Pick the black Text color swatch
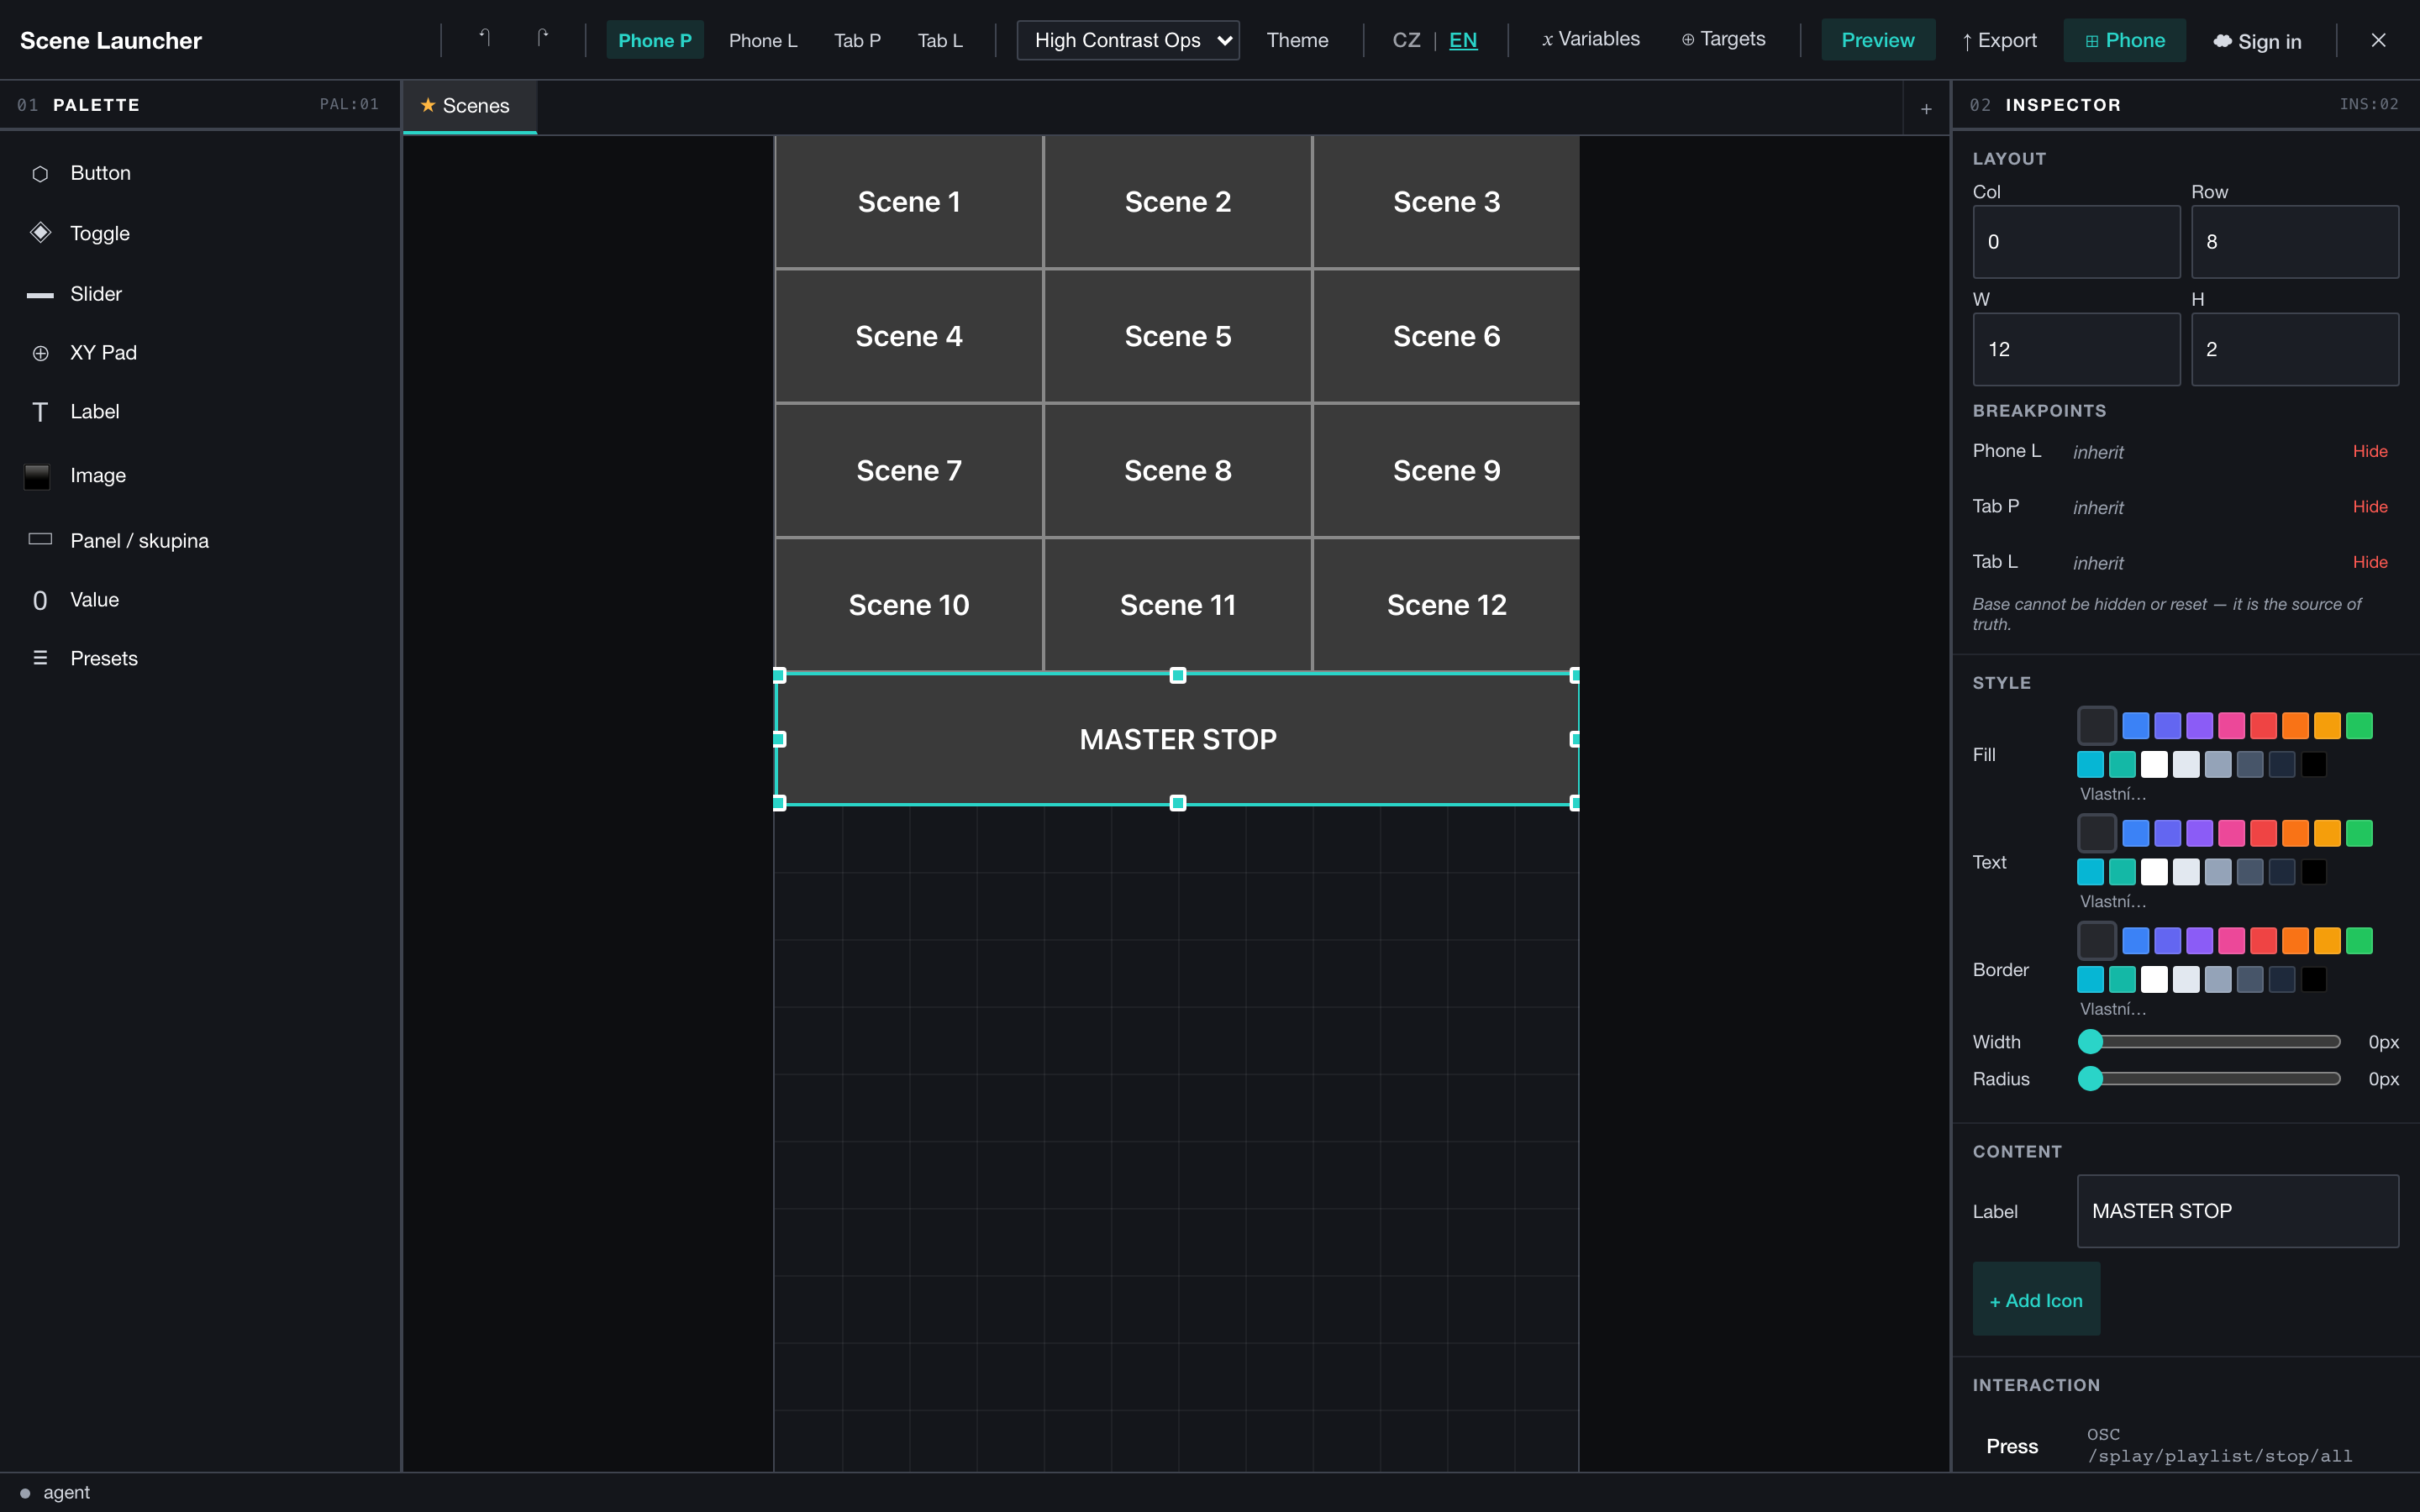Viewport: 2420px width, 1512px height. [2314, 872]
